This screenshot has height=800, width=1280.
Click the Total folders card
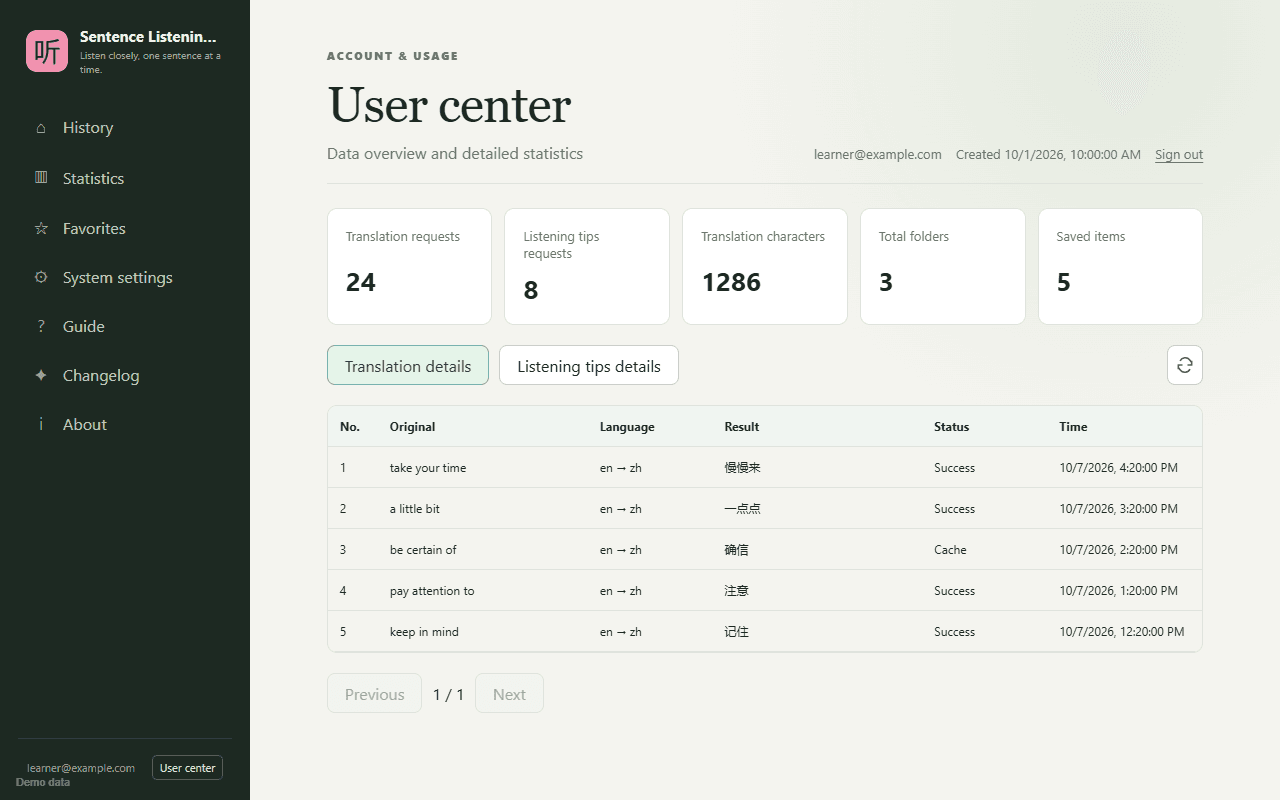[943, 266]
